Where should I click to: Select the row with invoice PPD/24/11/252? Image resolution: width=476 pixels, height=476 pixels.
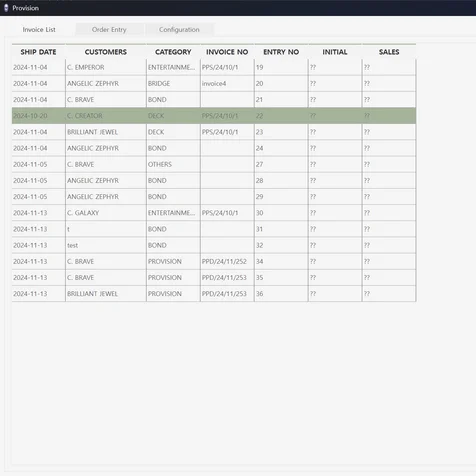pyautogui.click(x=214, y=261)
